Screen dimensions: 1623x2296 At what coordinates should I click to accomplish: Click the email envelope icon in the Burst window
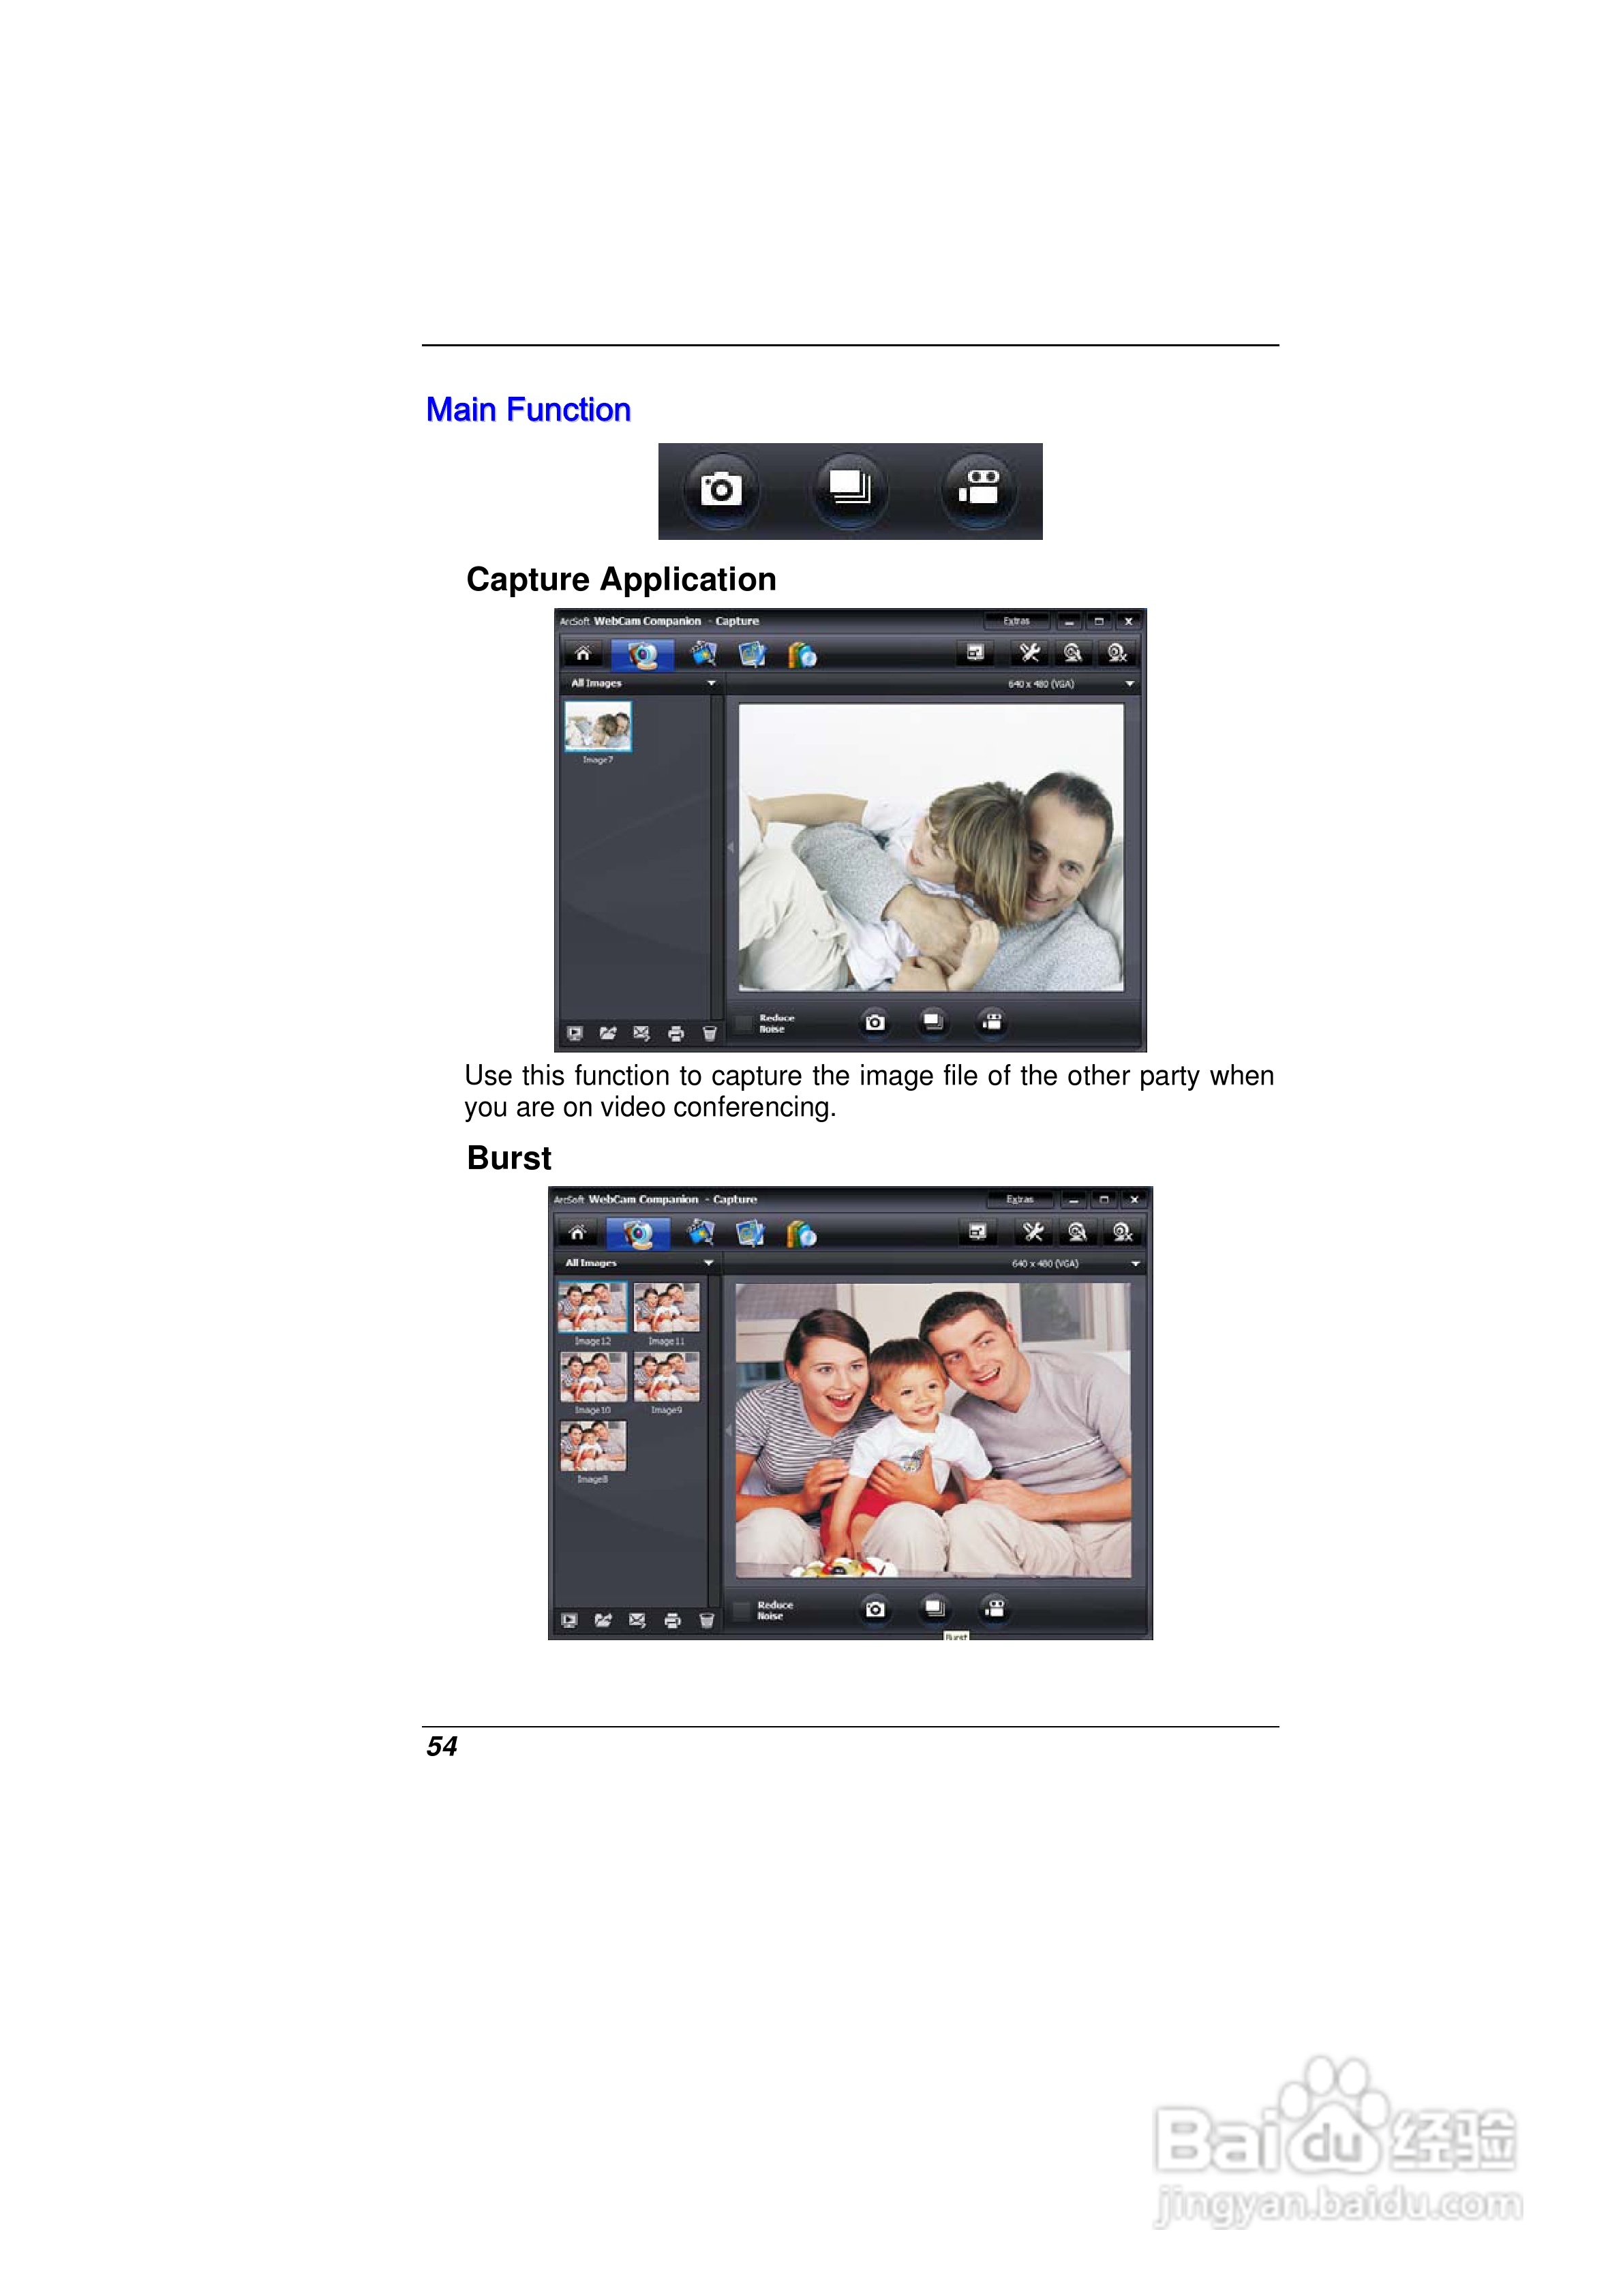637,1621
